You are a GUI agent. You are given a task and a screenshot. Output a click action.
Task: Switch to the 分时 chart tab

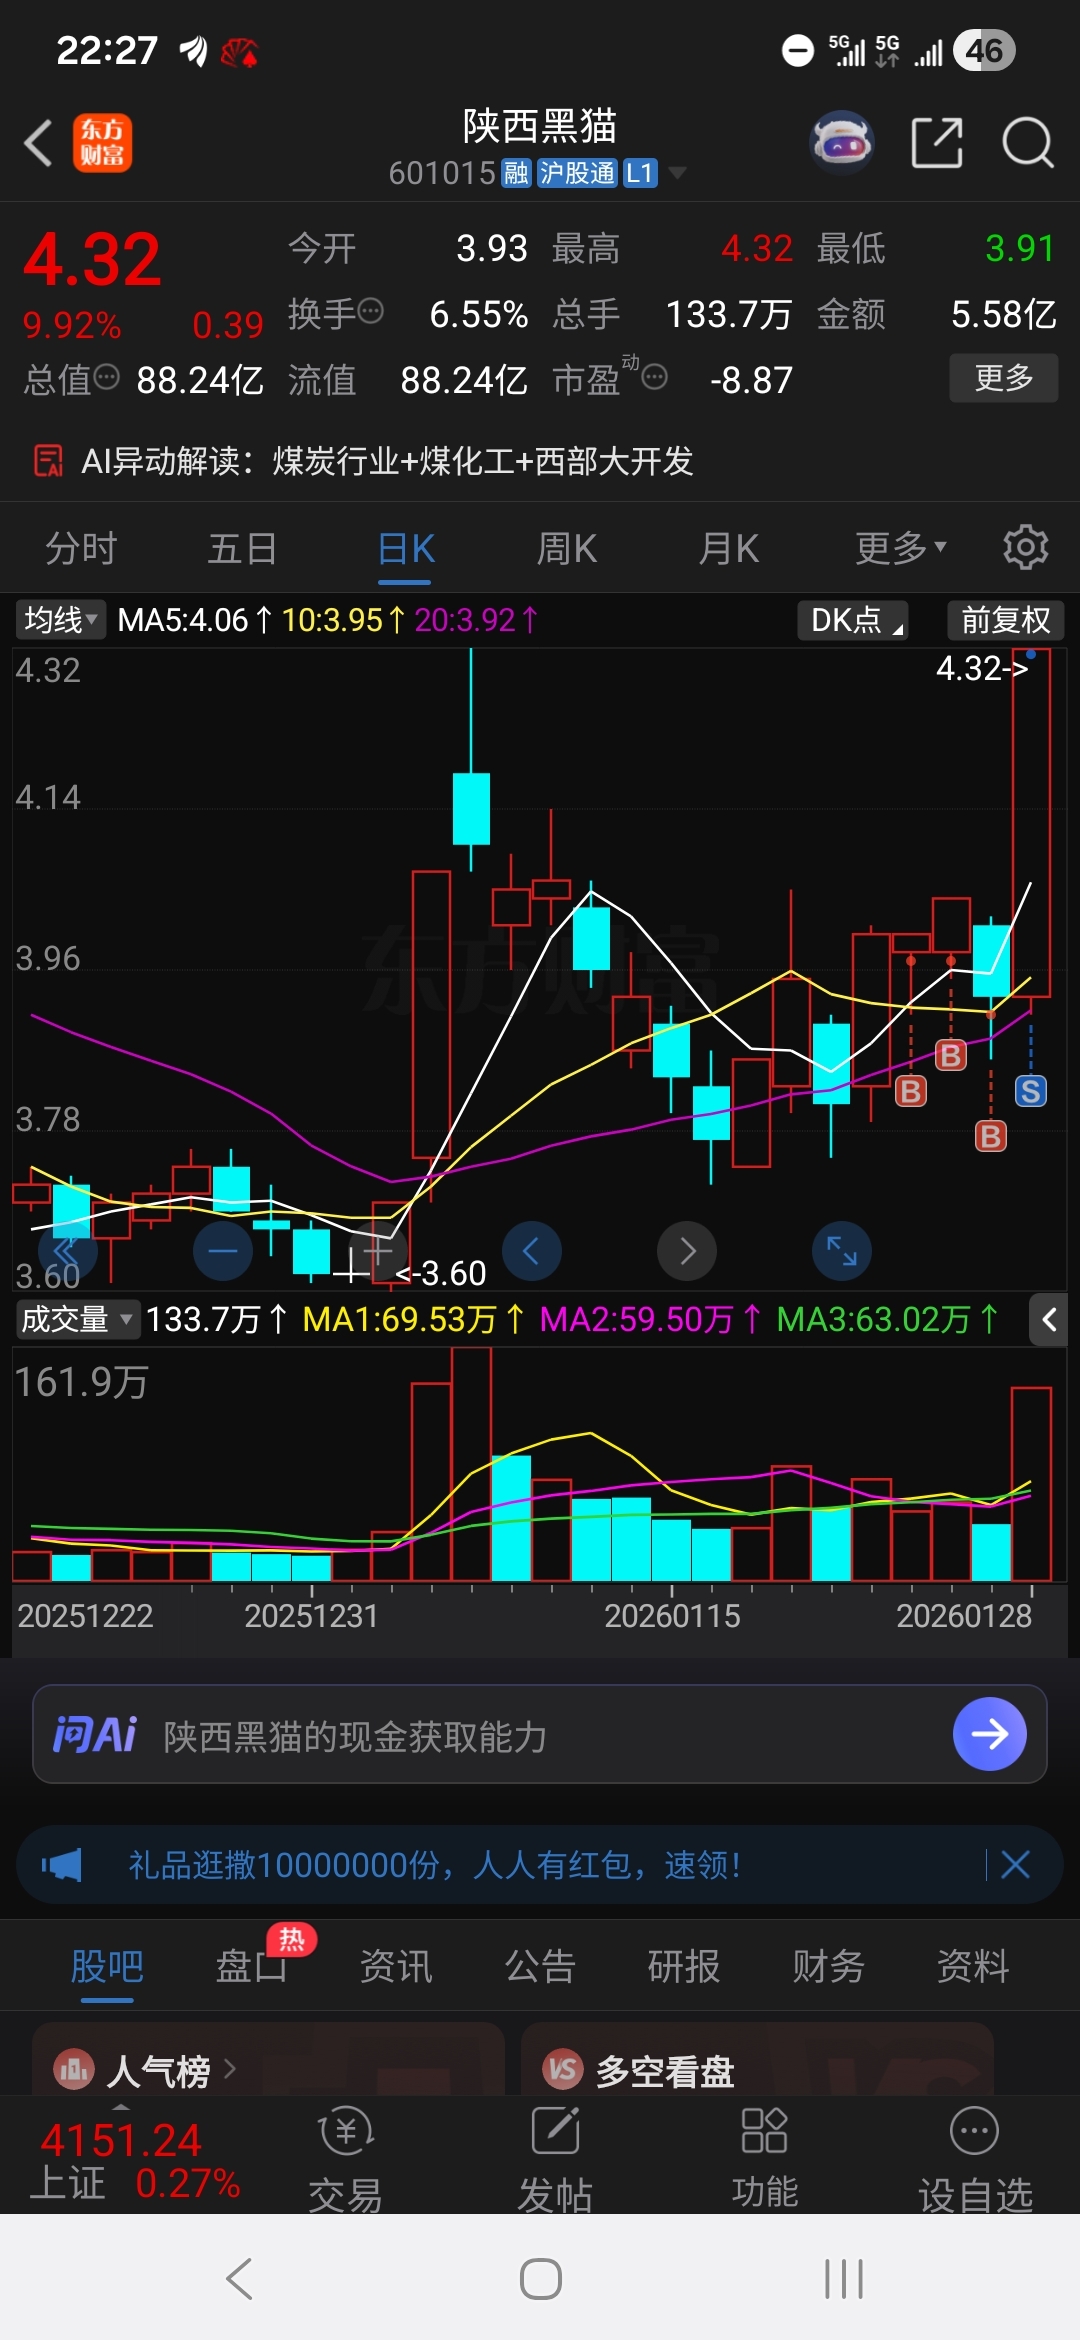click(x=81, y=548)
